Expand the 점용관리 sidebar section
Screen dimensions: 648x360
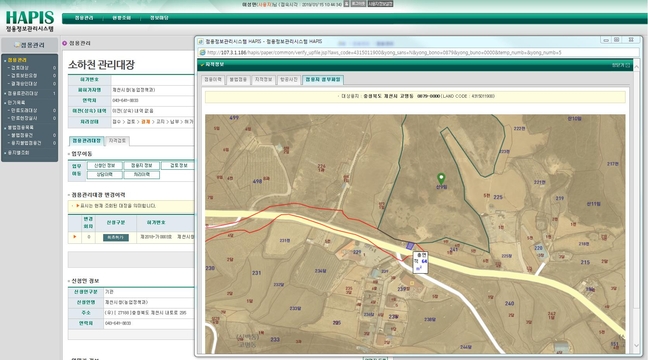(17, 60)
